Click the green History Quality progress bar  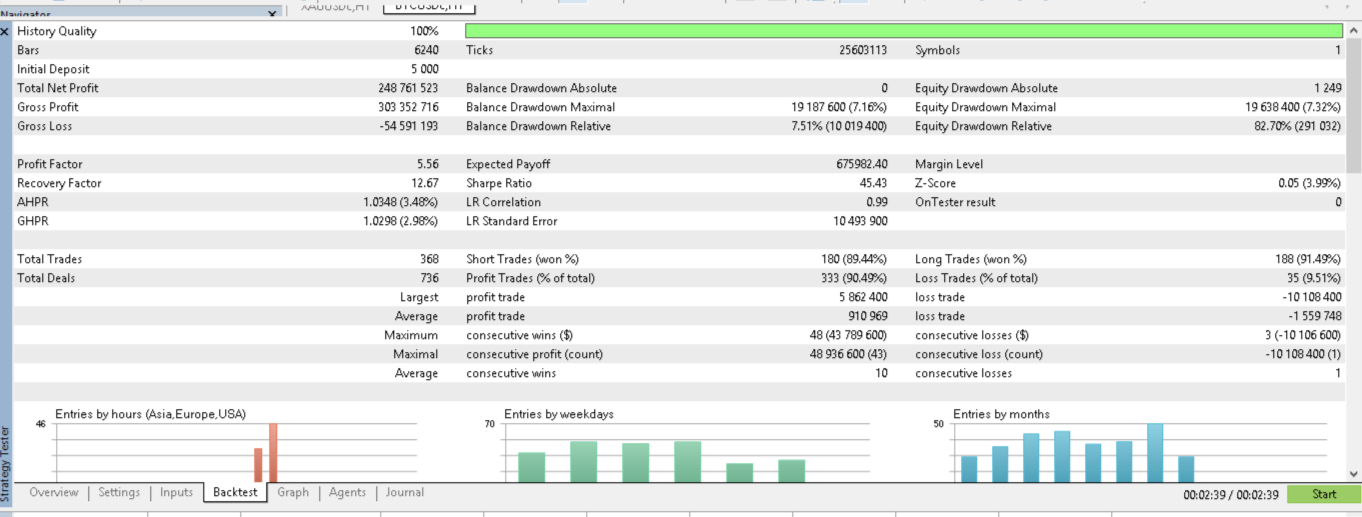904,31
